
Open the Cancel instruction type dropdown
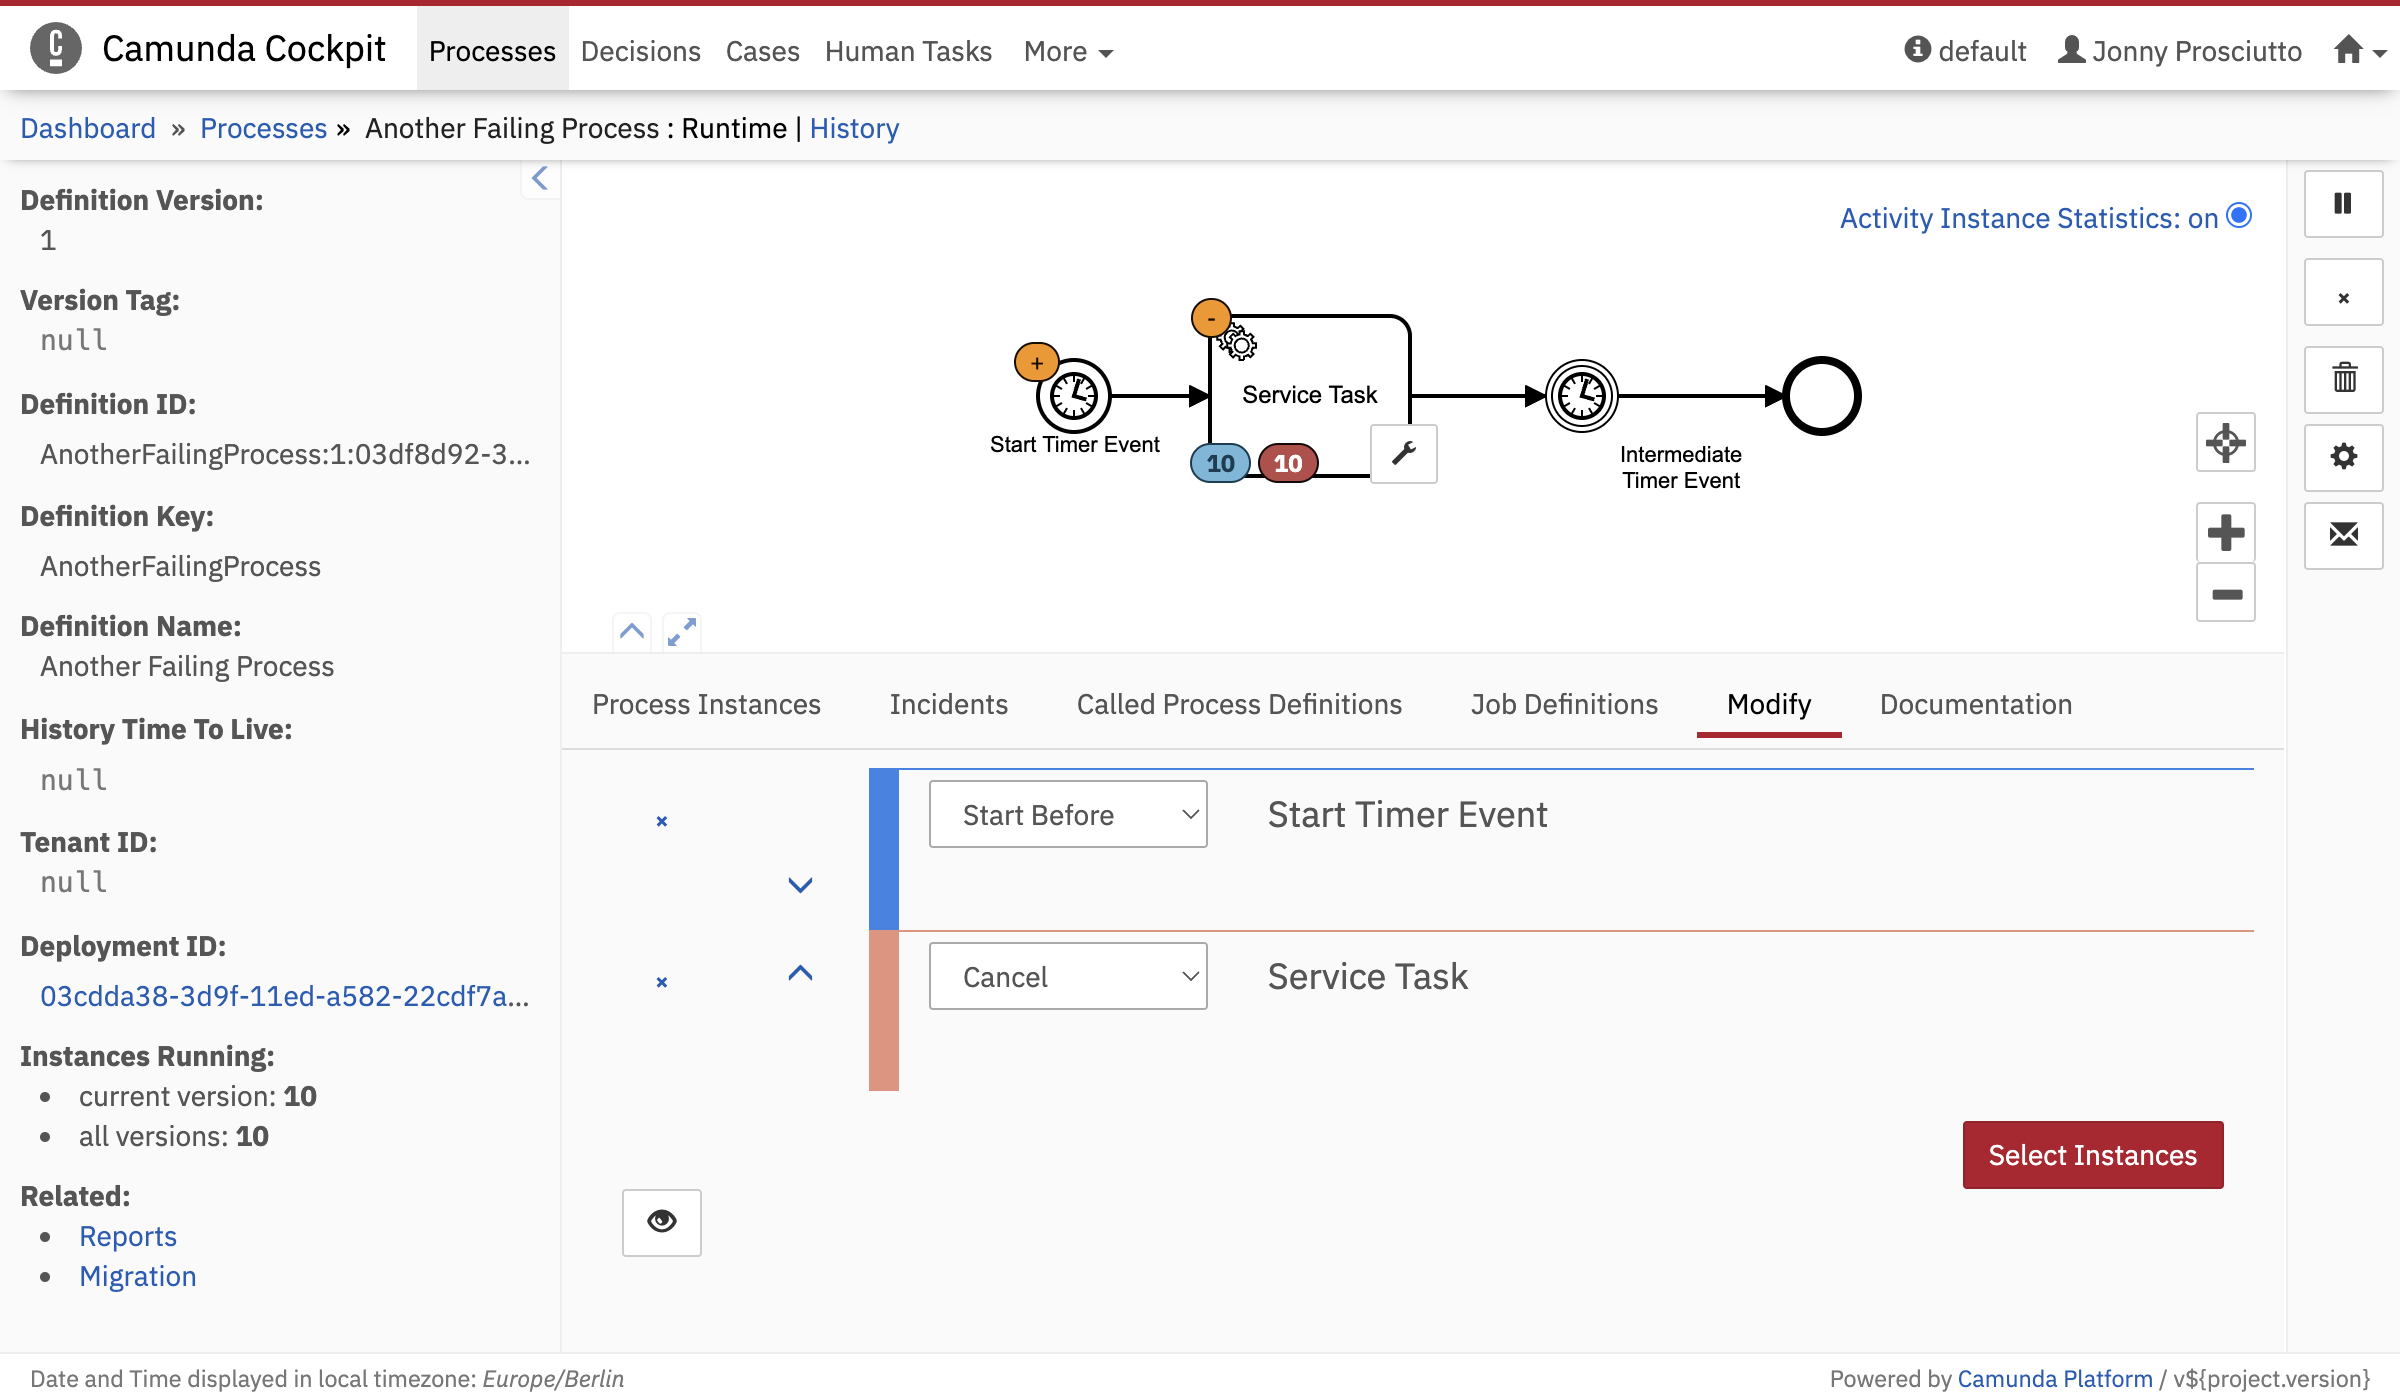pos(1068,976)
